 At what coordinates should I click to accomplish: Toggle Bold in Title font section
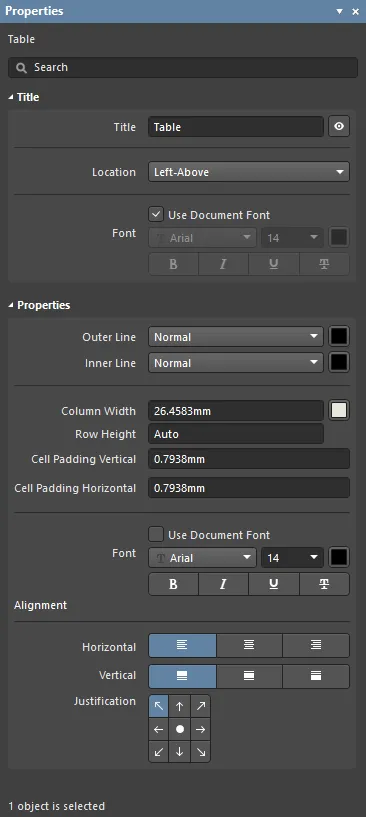[x=174, y=264]
